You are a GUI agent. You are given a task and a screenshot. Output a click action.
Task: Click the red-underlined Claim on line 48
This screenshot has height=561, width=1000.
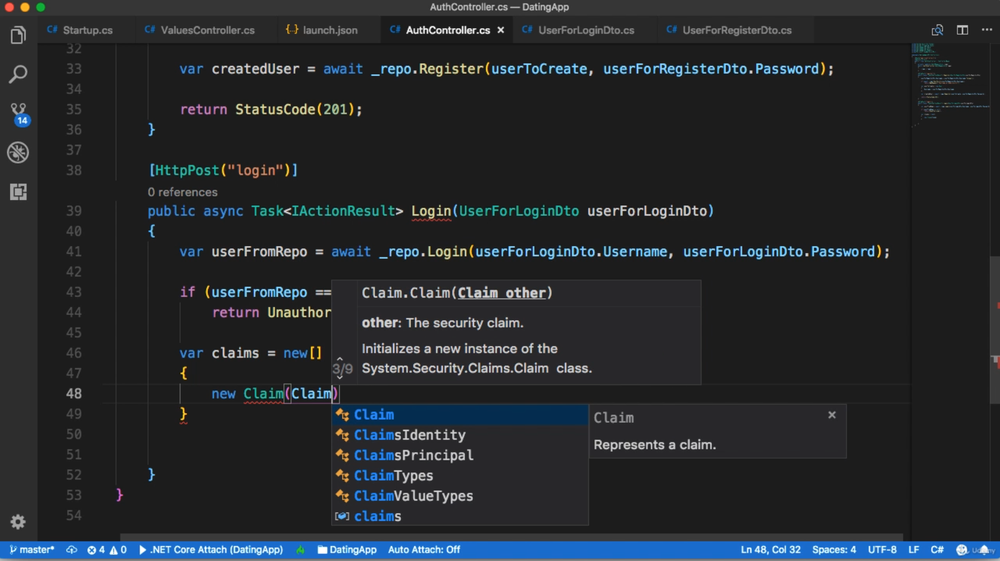[x=263, y=394]
